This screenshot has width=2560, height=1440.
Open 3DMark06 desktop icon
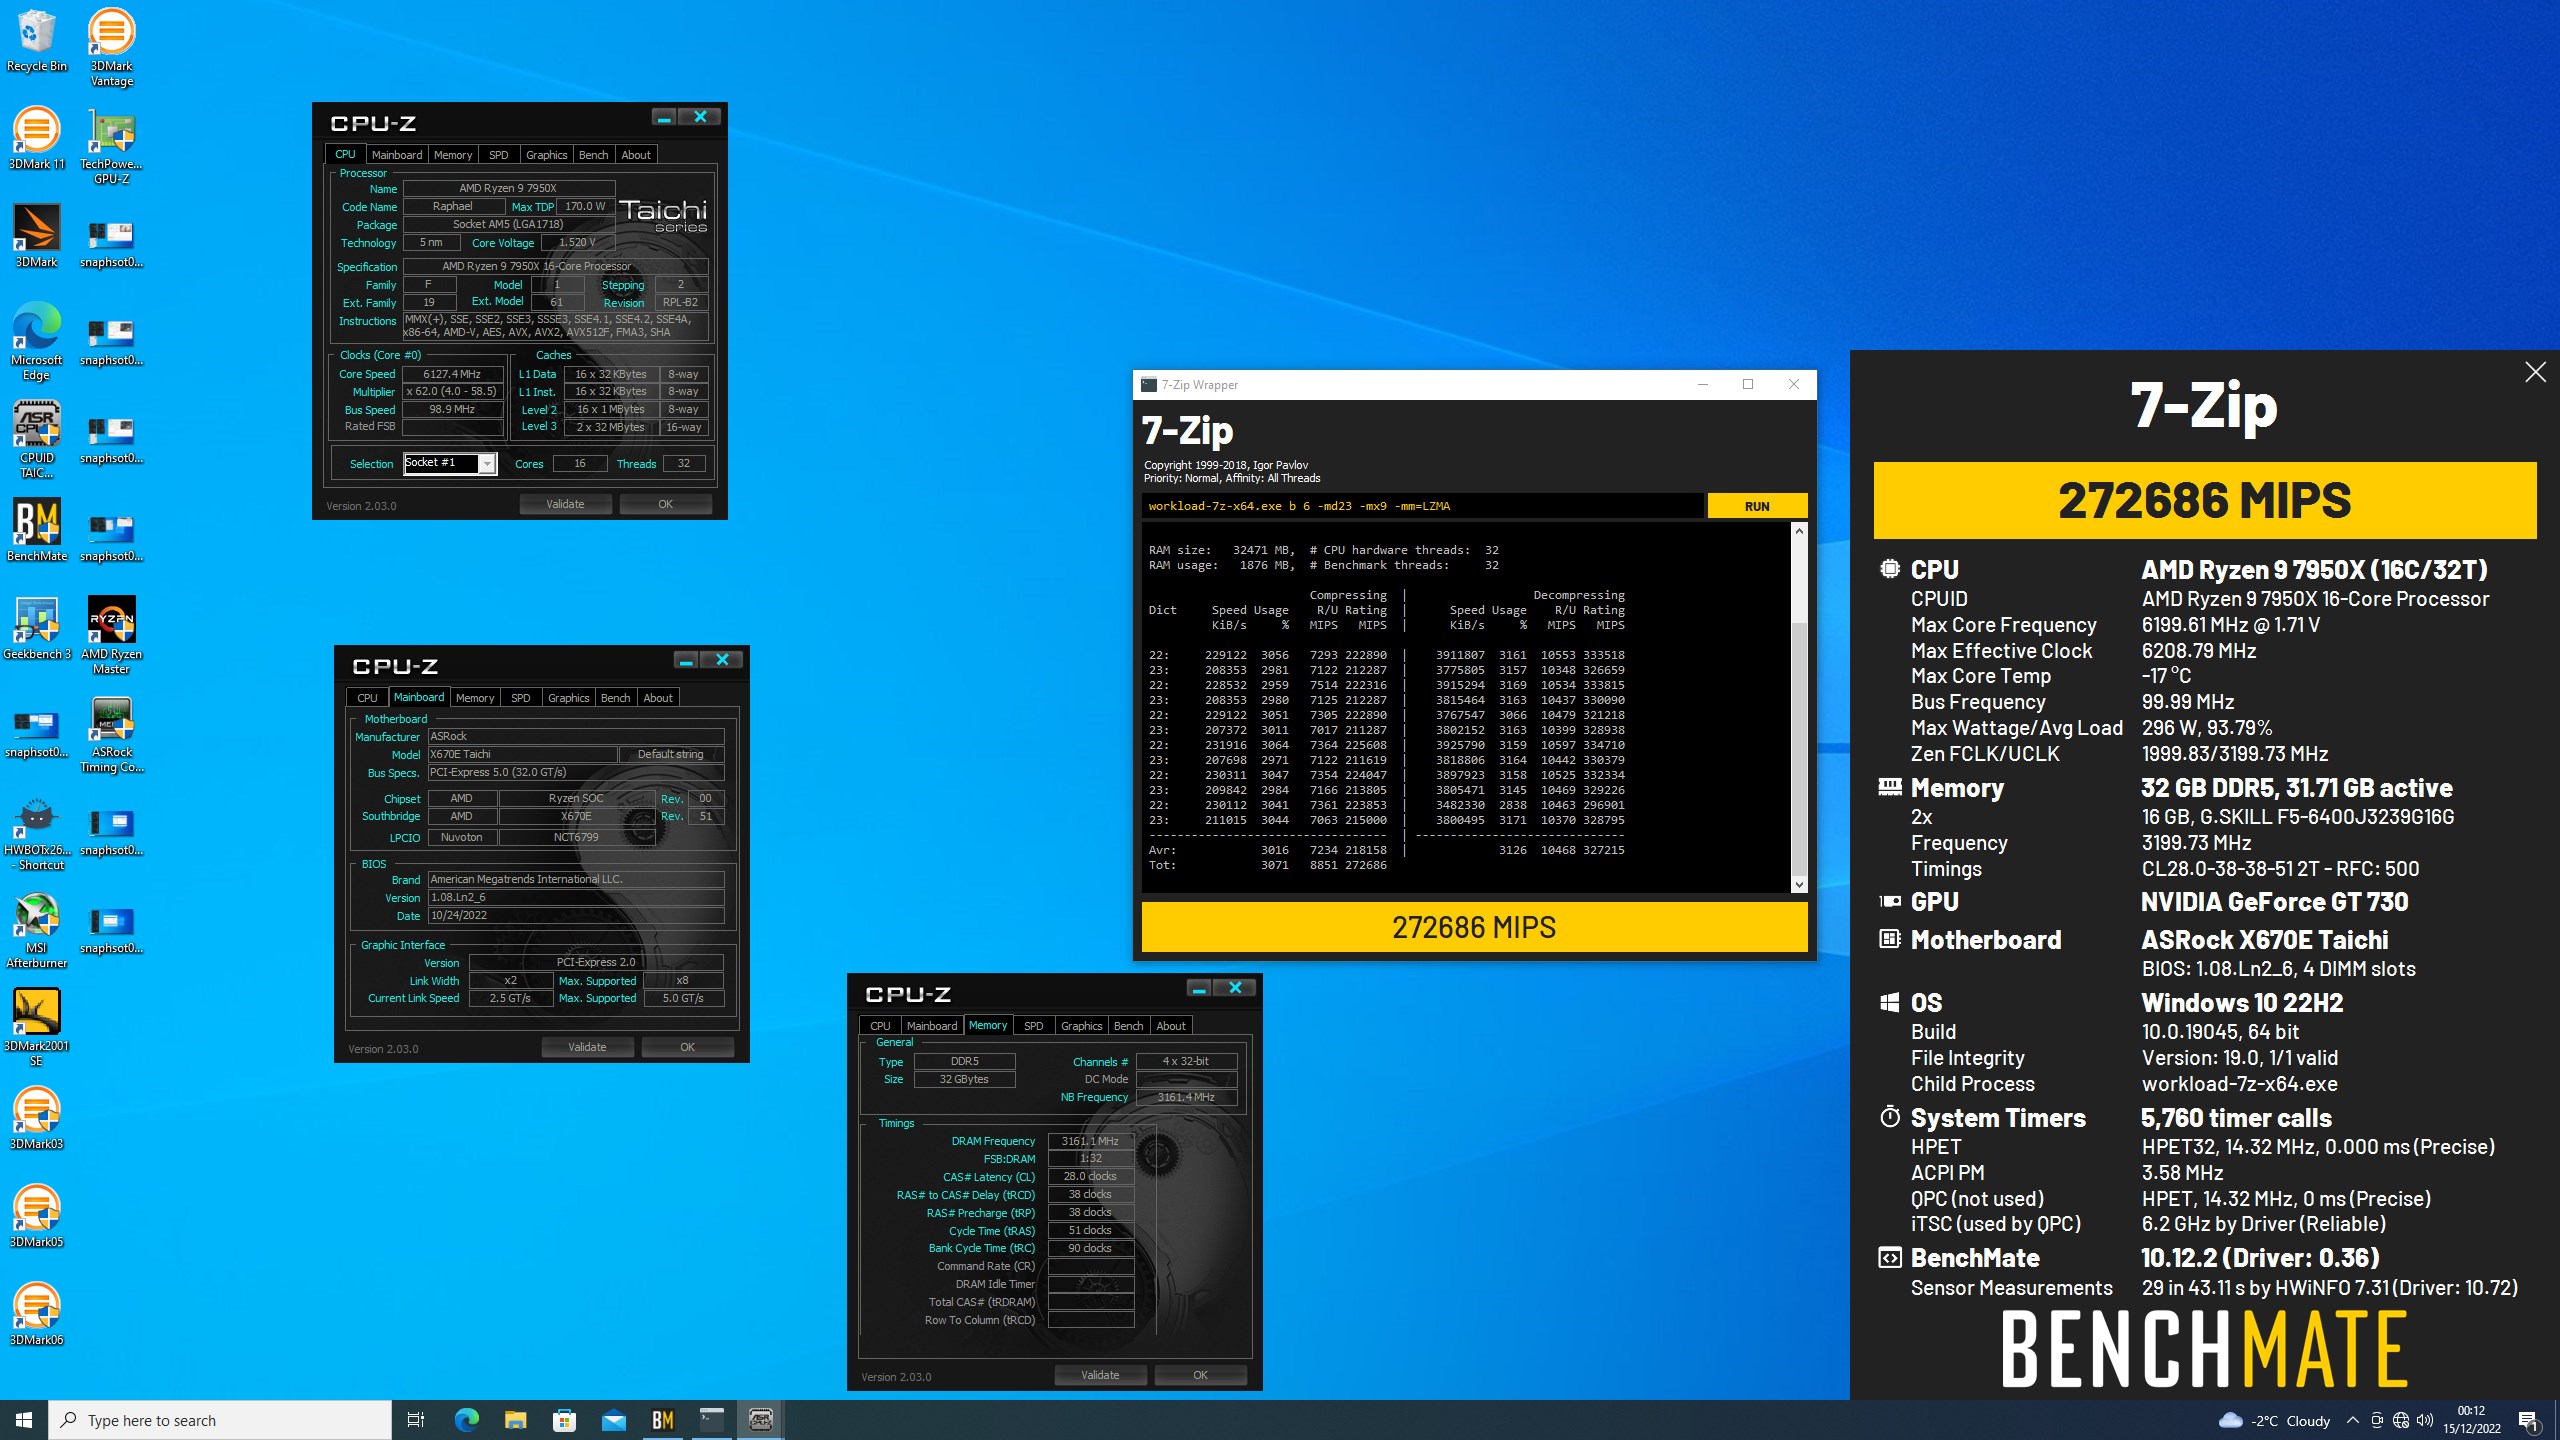[x=37, y=1314]
